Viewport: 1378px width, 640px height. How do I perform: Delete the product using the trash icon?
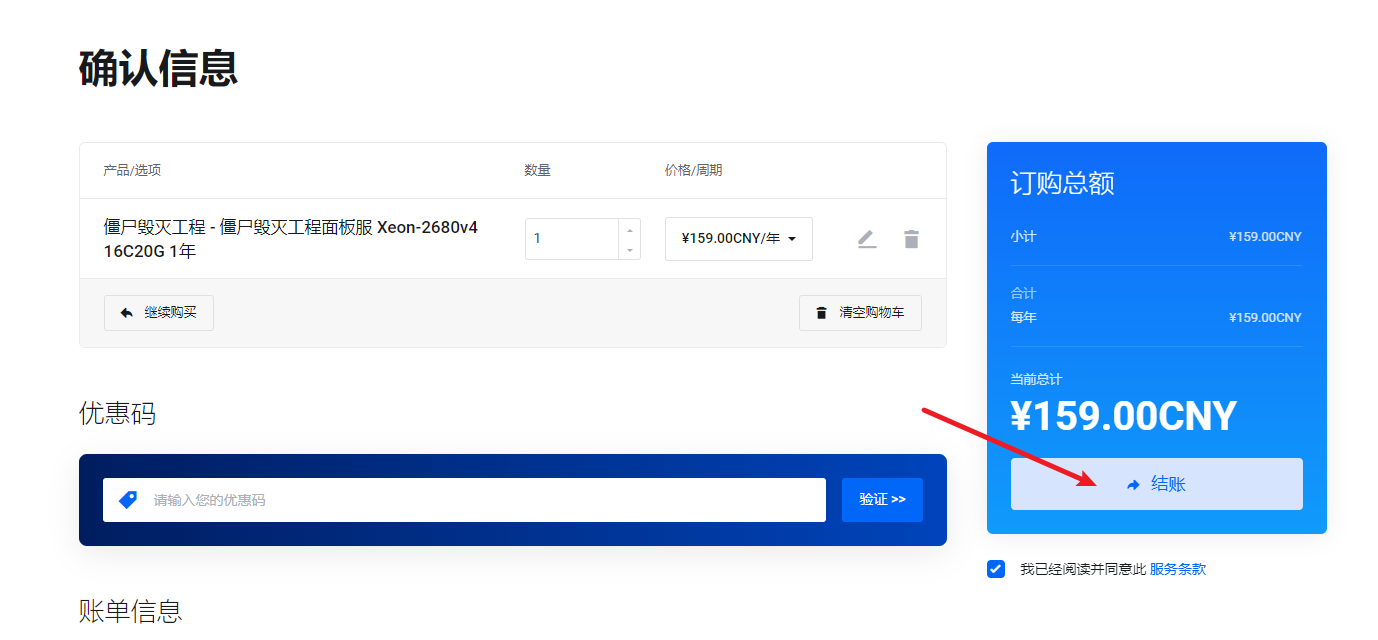coord(911,239)
